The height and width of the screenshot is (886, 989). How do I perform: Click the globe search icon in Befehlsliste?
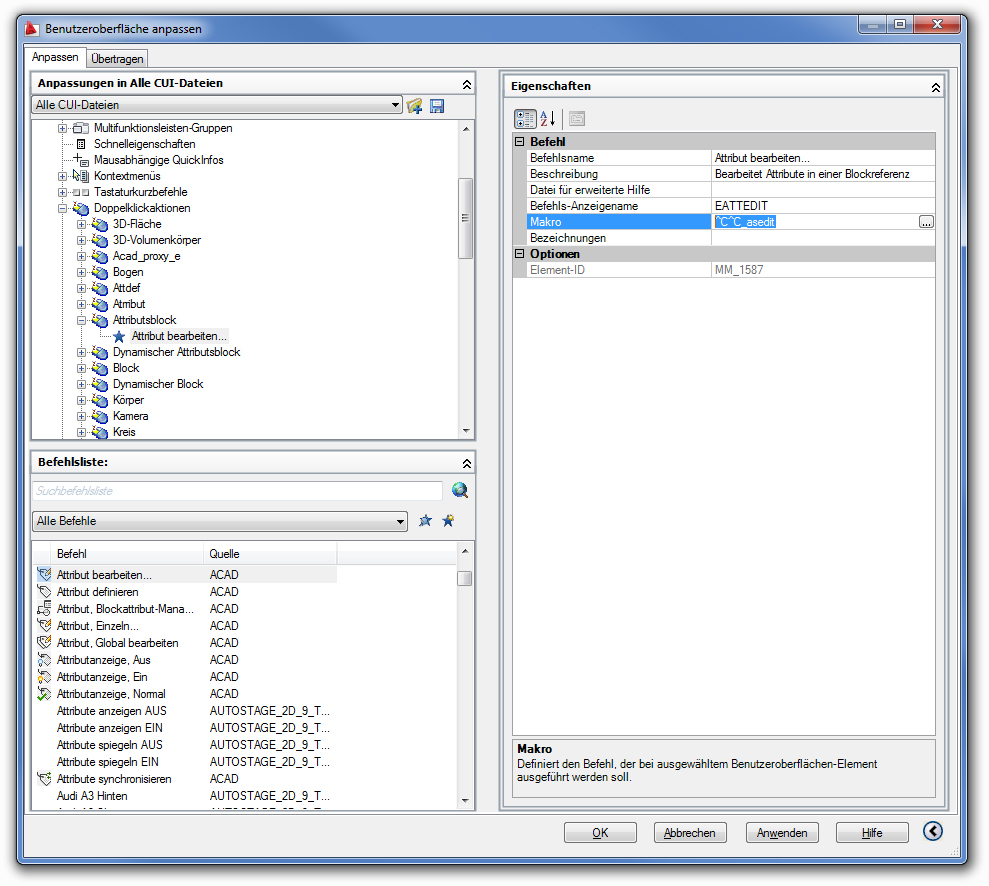click(x=459, y=490)
